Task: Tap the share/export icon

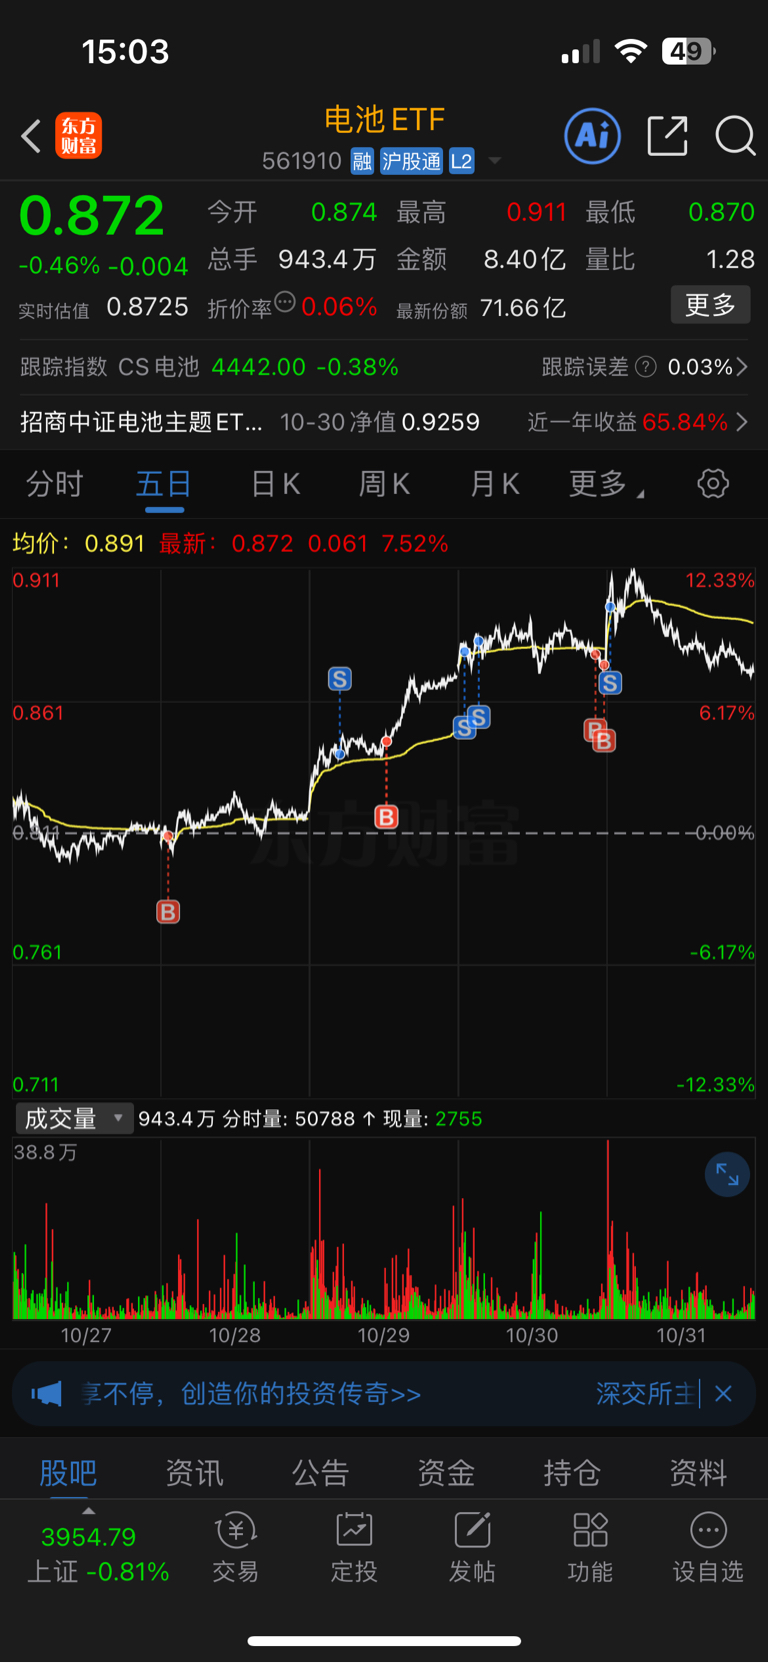Action: (667, 135)
